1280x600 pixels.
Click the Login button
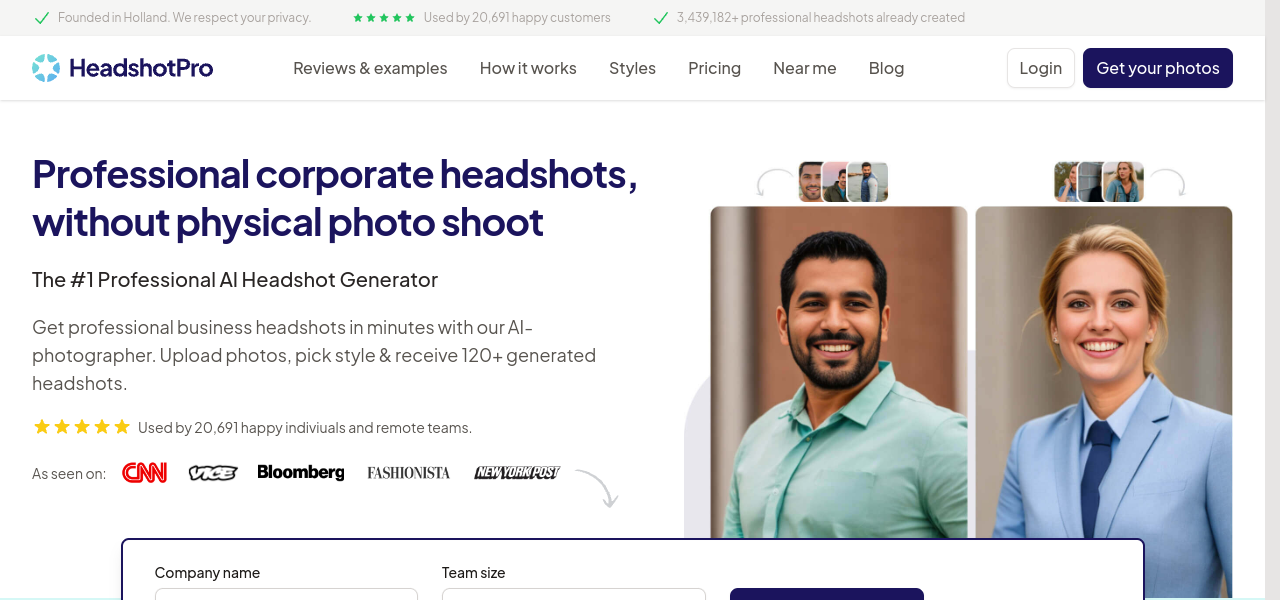tap(1040, 68)
